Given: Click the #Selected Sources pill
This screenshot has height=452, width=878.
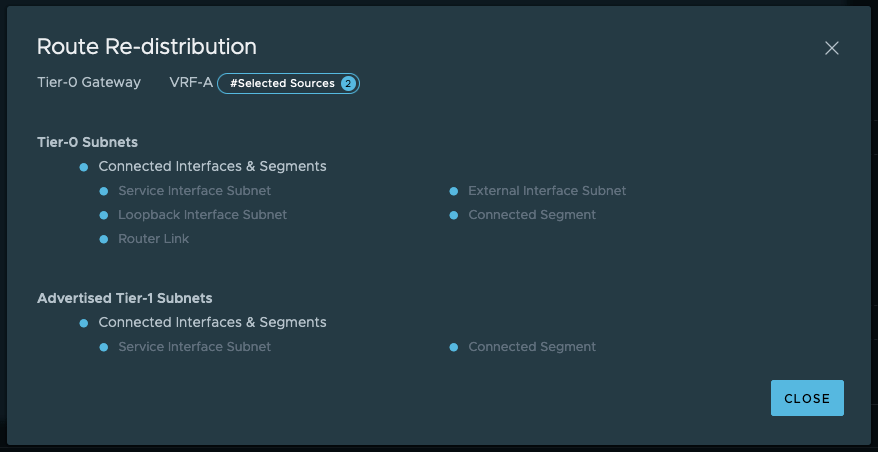Looking at the screenshot, I should pyautogui.click(x=282, y=83).
